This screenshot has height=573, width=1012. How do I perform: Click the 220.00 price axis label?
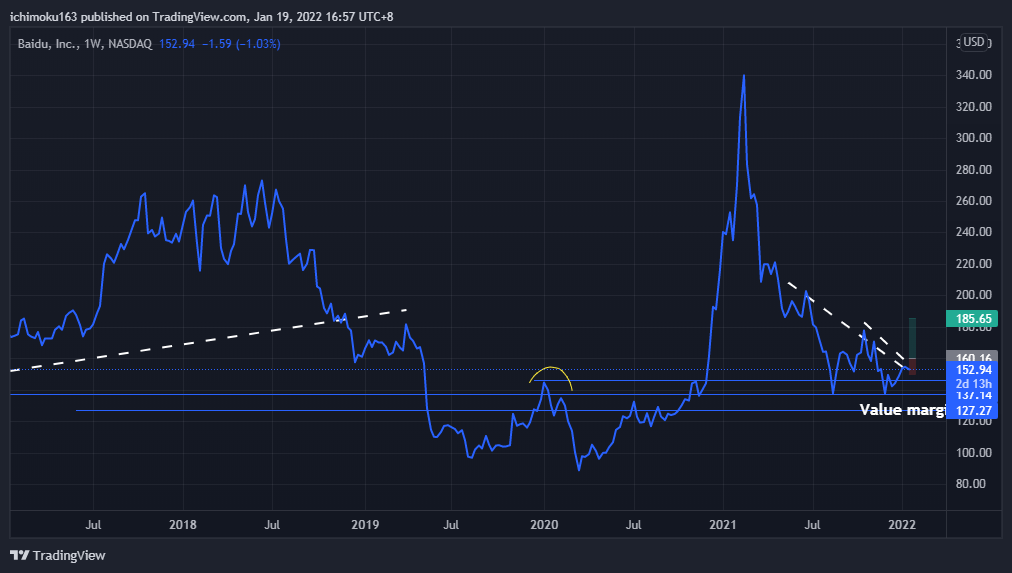pyautogui.click(x=974, y=263)
